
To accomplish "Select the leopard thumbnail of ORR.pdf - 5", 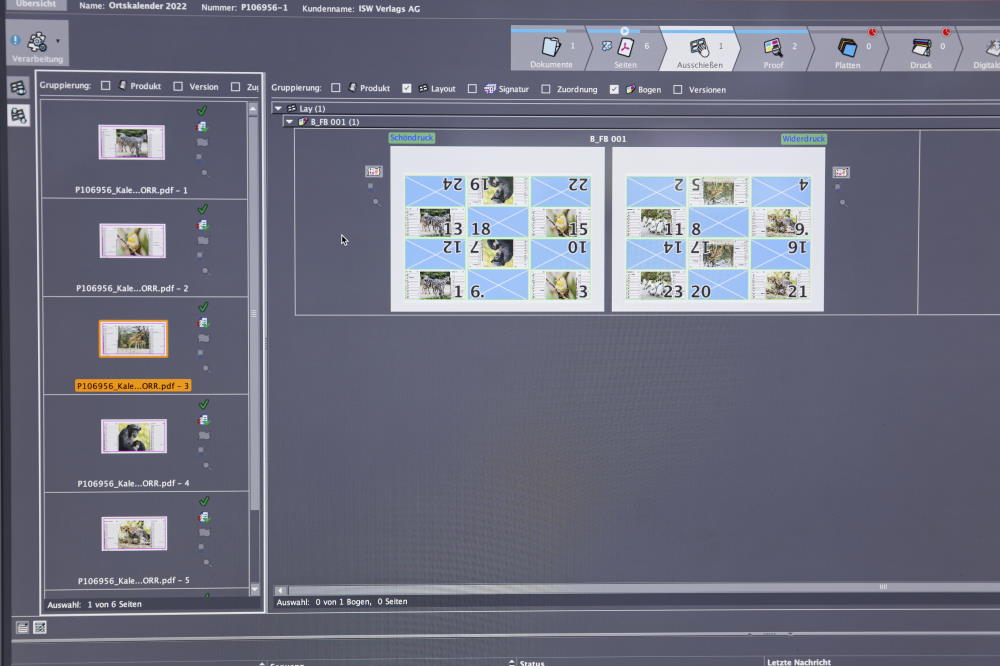I will coord(134,533).
